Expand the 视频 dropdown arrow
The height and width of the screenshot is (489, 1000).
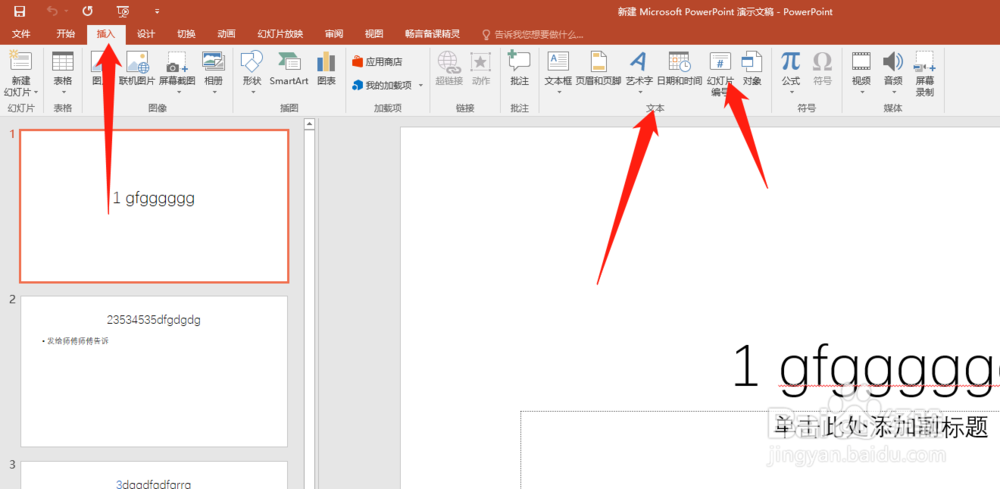[862, 92]
